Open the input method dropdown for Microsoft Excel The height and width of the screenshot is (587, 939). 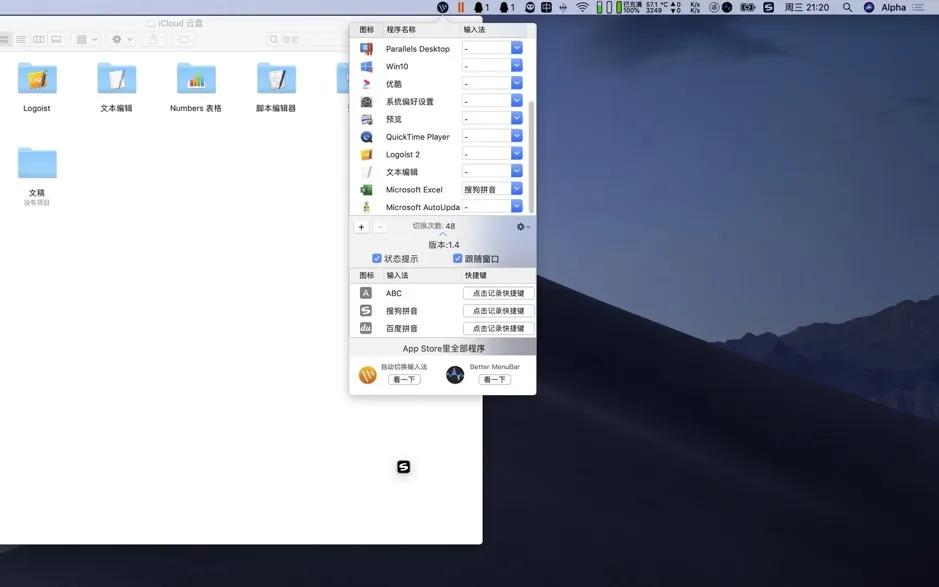tap(515, 189)
